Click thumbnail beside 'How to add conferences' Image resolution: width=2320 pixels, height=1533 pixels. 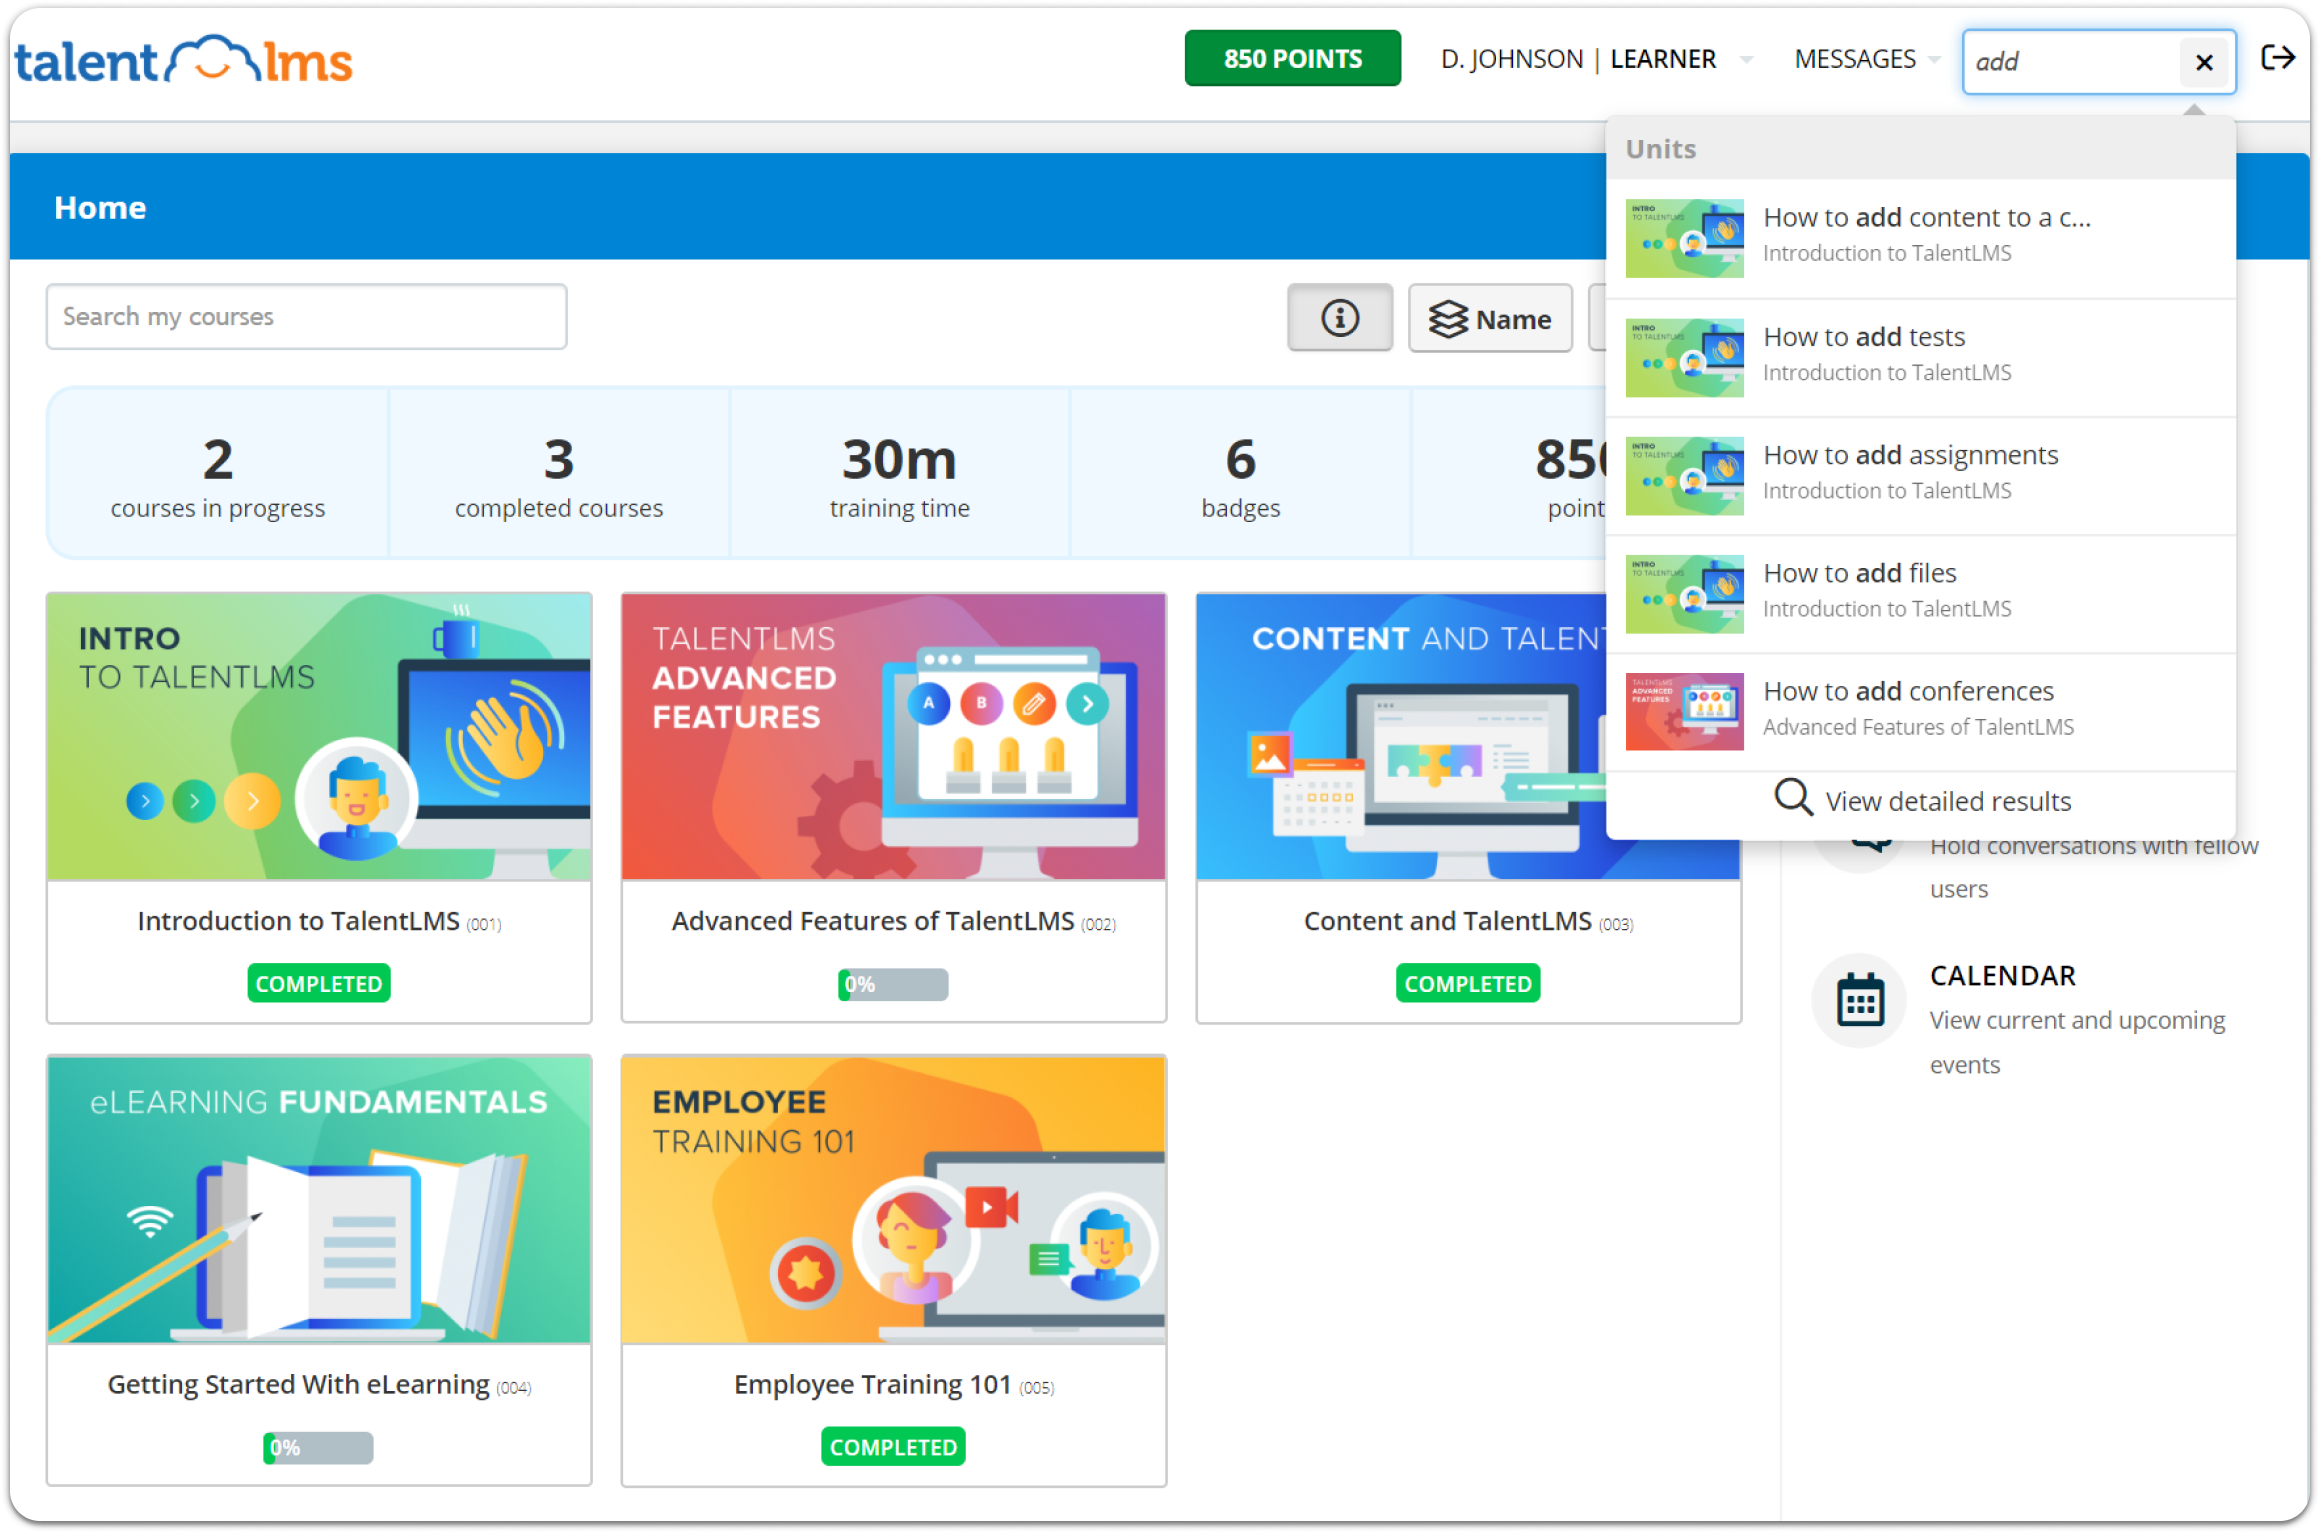click(1684, 711)
